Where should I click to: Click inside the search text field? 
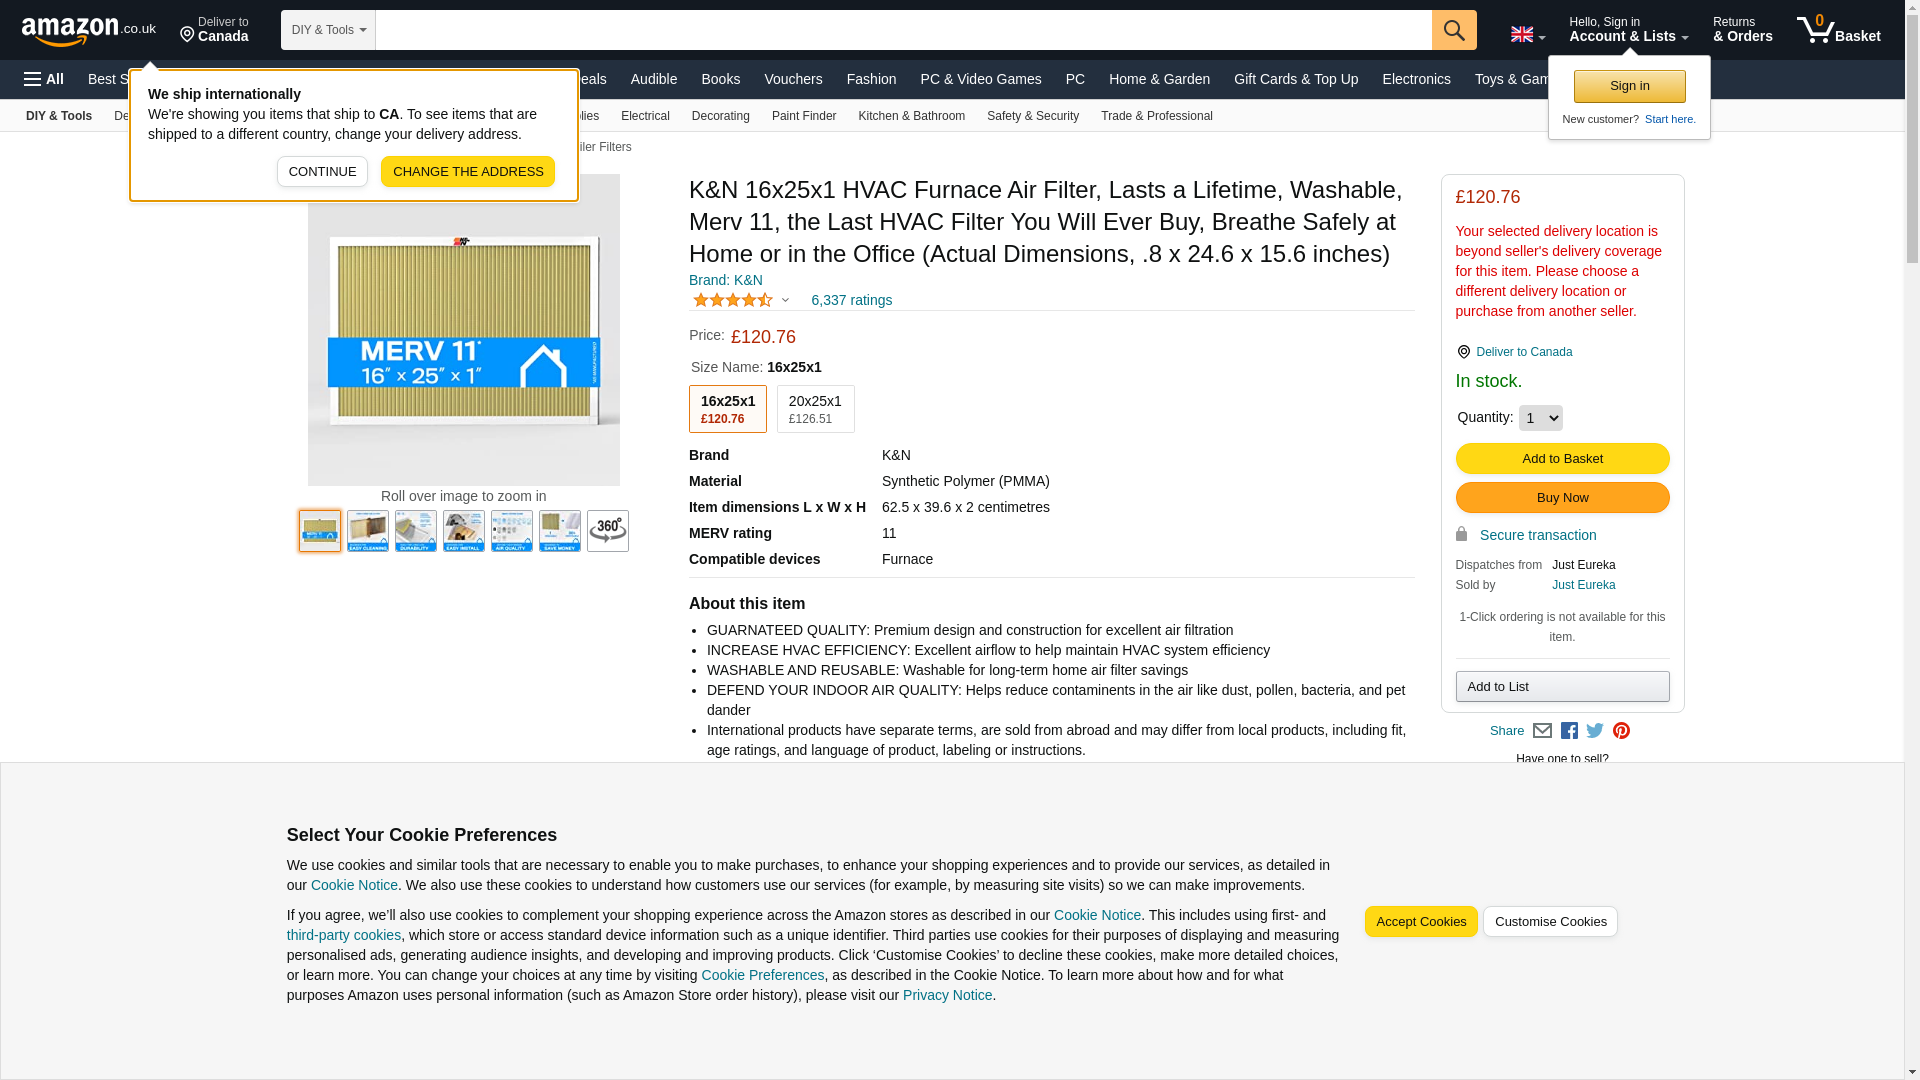coord(902,30)
